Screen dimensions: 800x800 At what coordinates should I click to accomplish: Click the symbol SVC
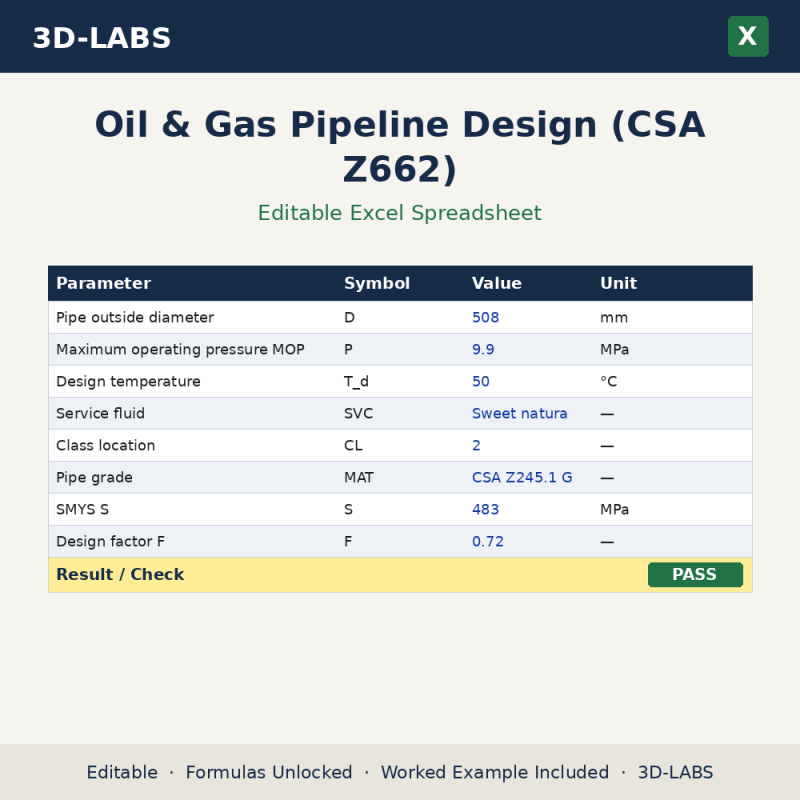click(x=358, y=413)
